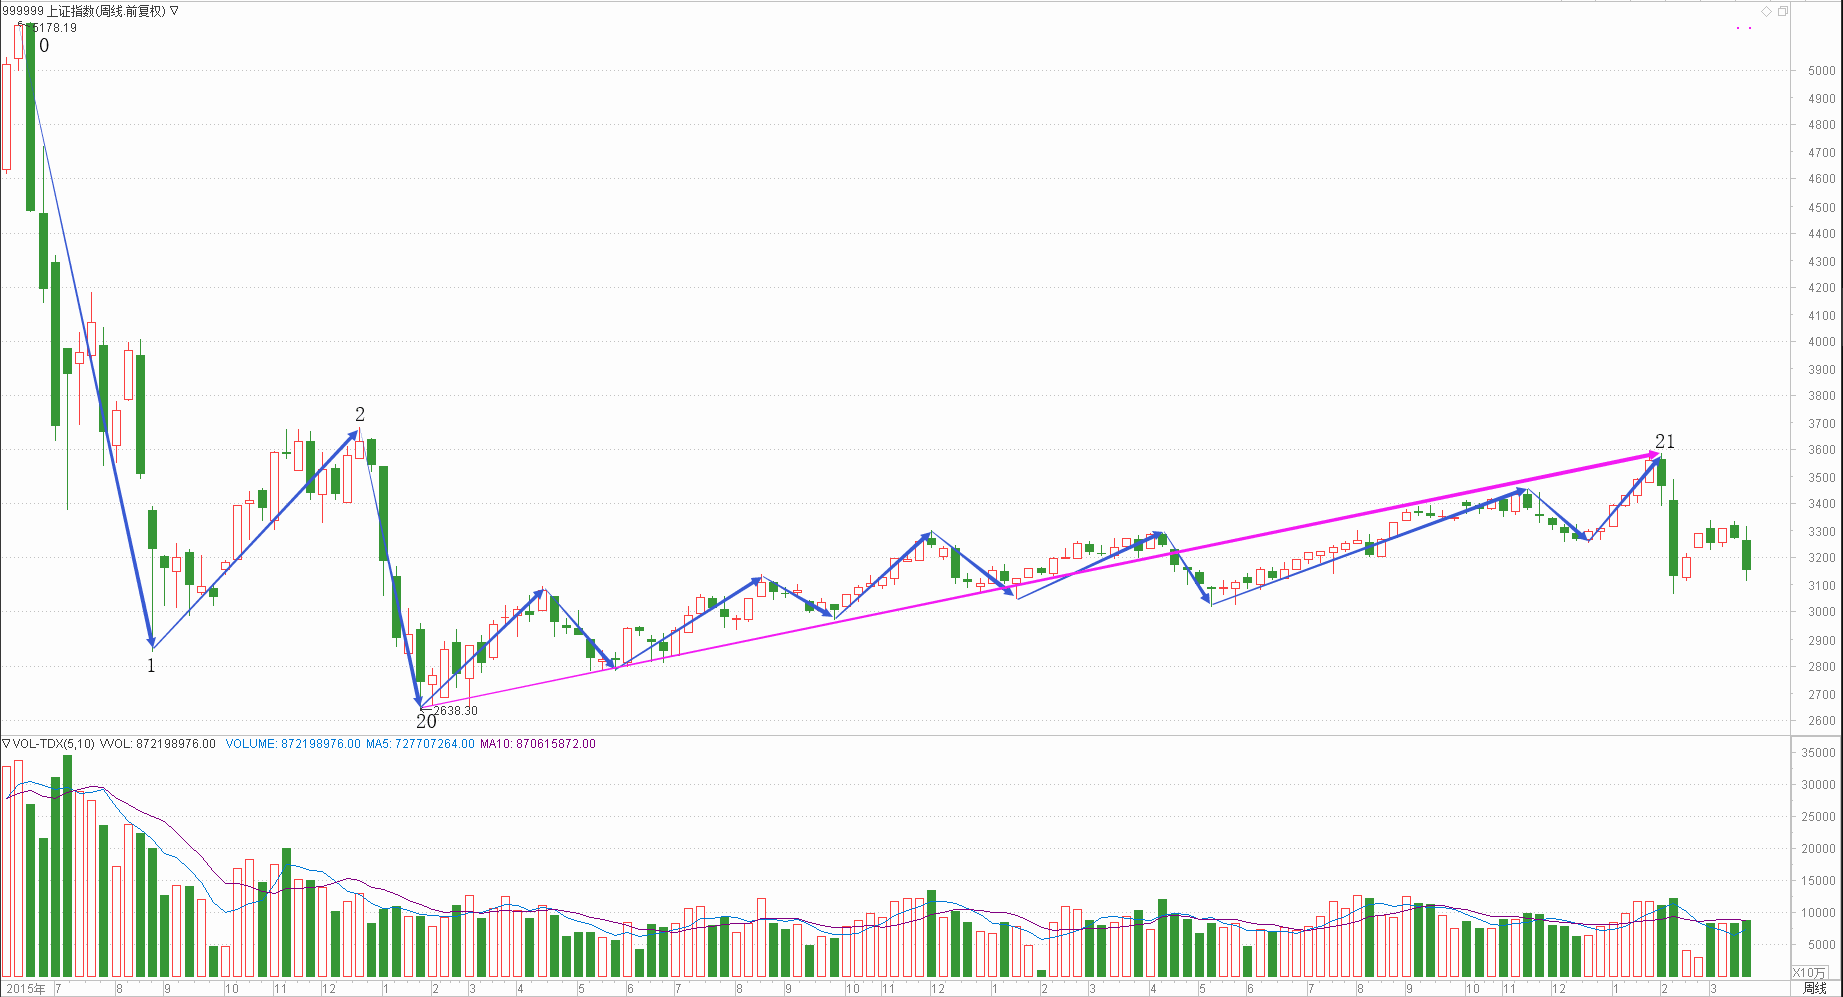Click the 2015年 label on time axis
This screenshot has height=997, width=1843.
click(25, 989)
